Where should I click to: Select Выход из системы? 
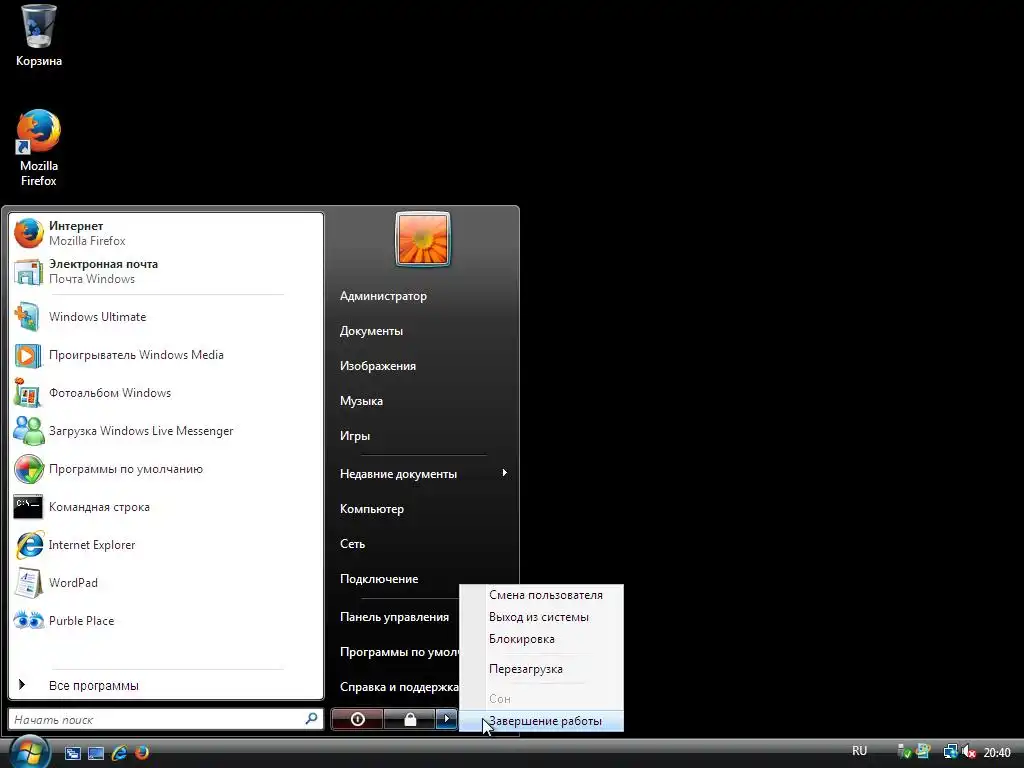point(542,616)
